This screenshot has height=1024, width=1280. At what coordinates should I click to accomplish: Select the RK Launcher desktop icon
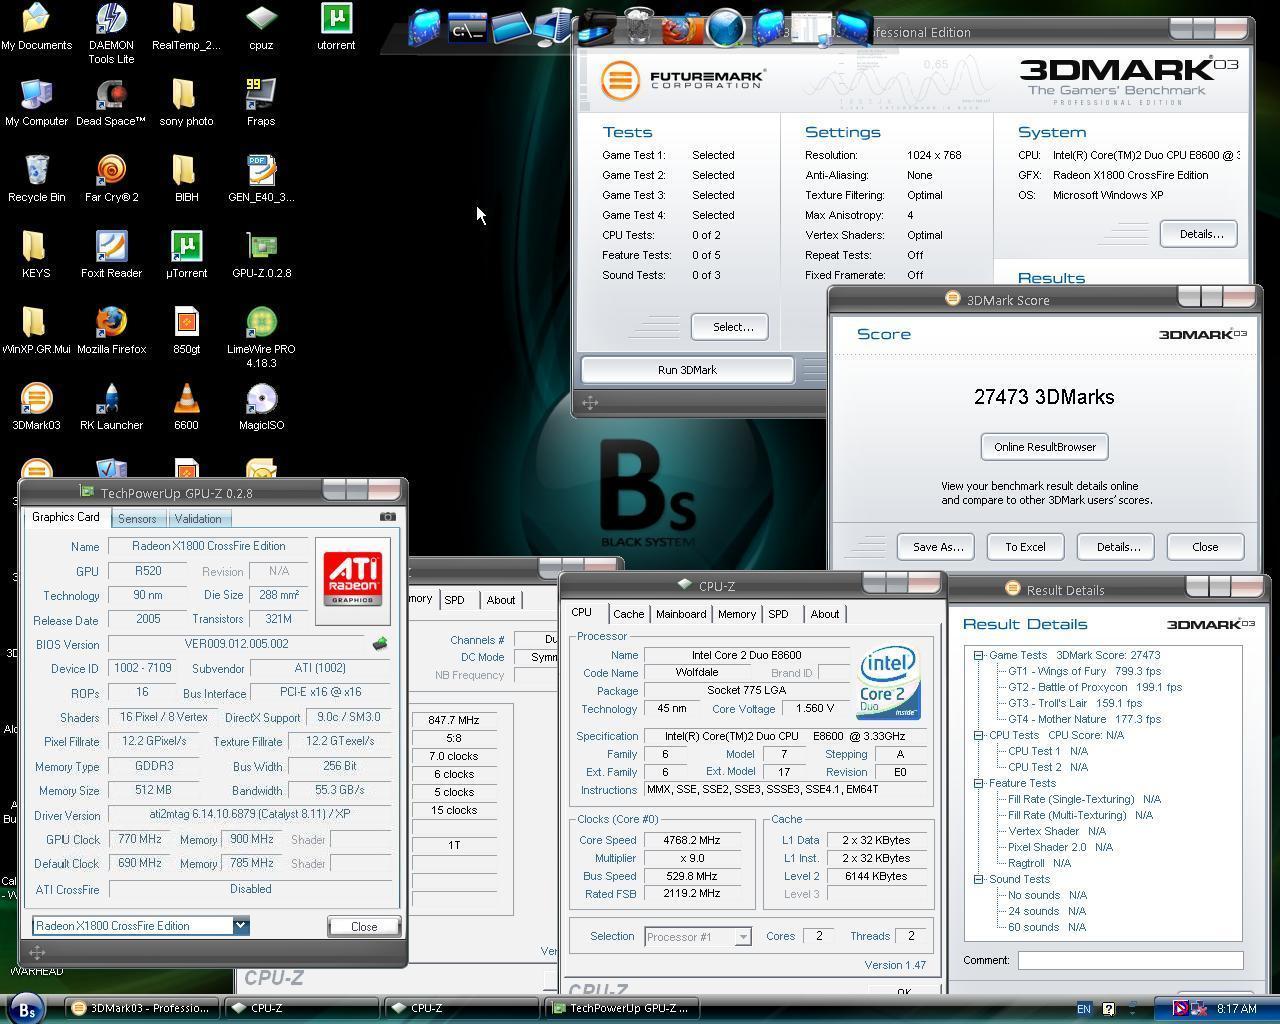[111, 407]
